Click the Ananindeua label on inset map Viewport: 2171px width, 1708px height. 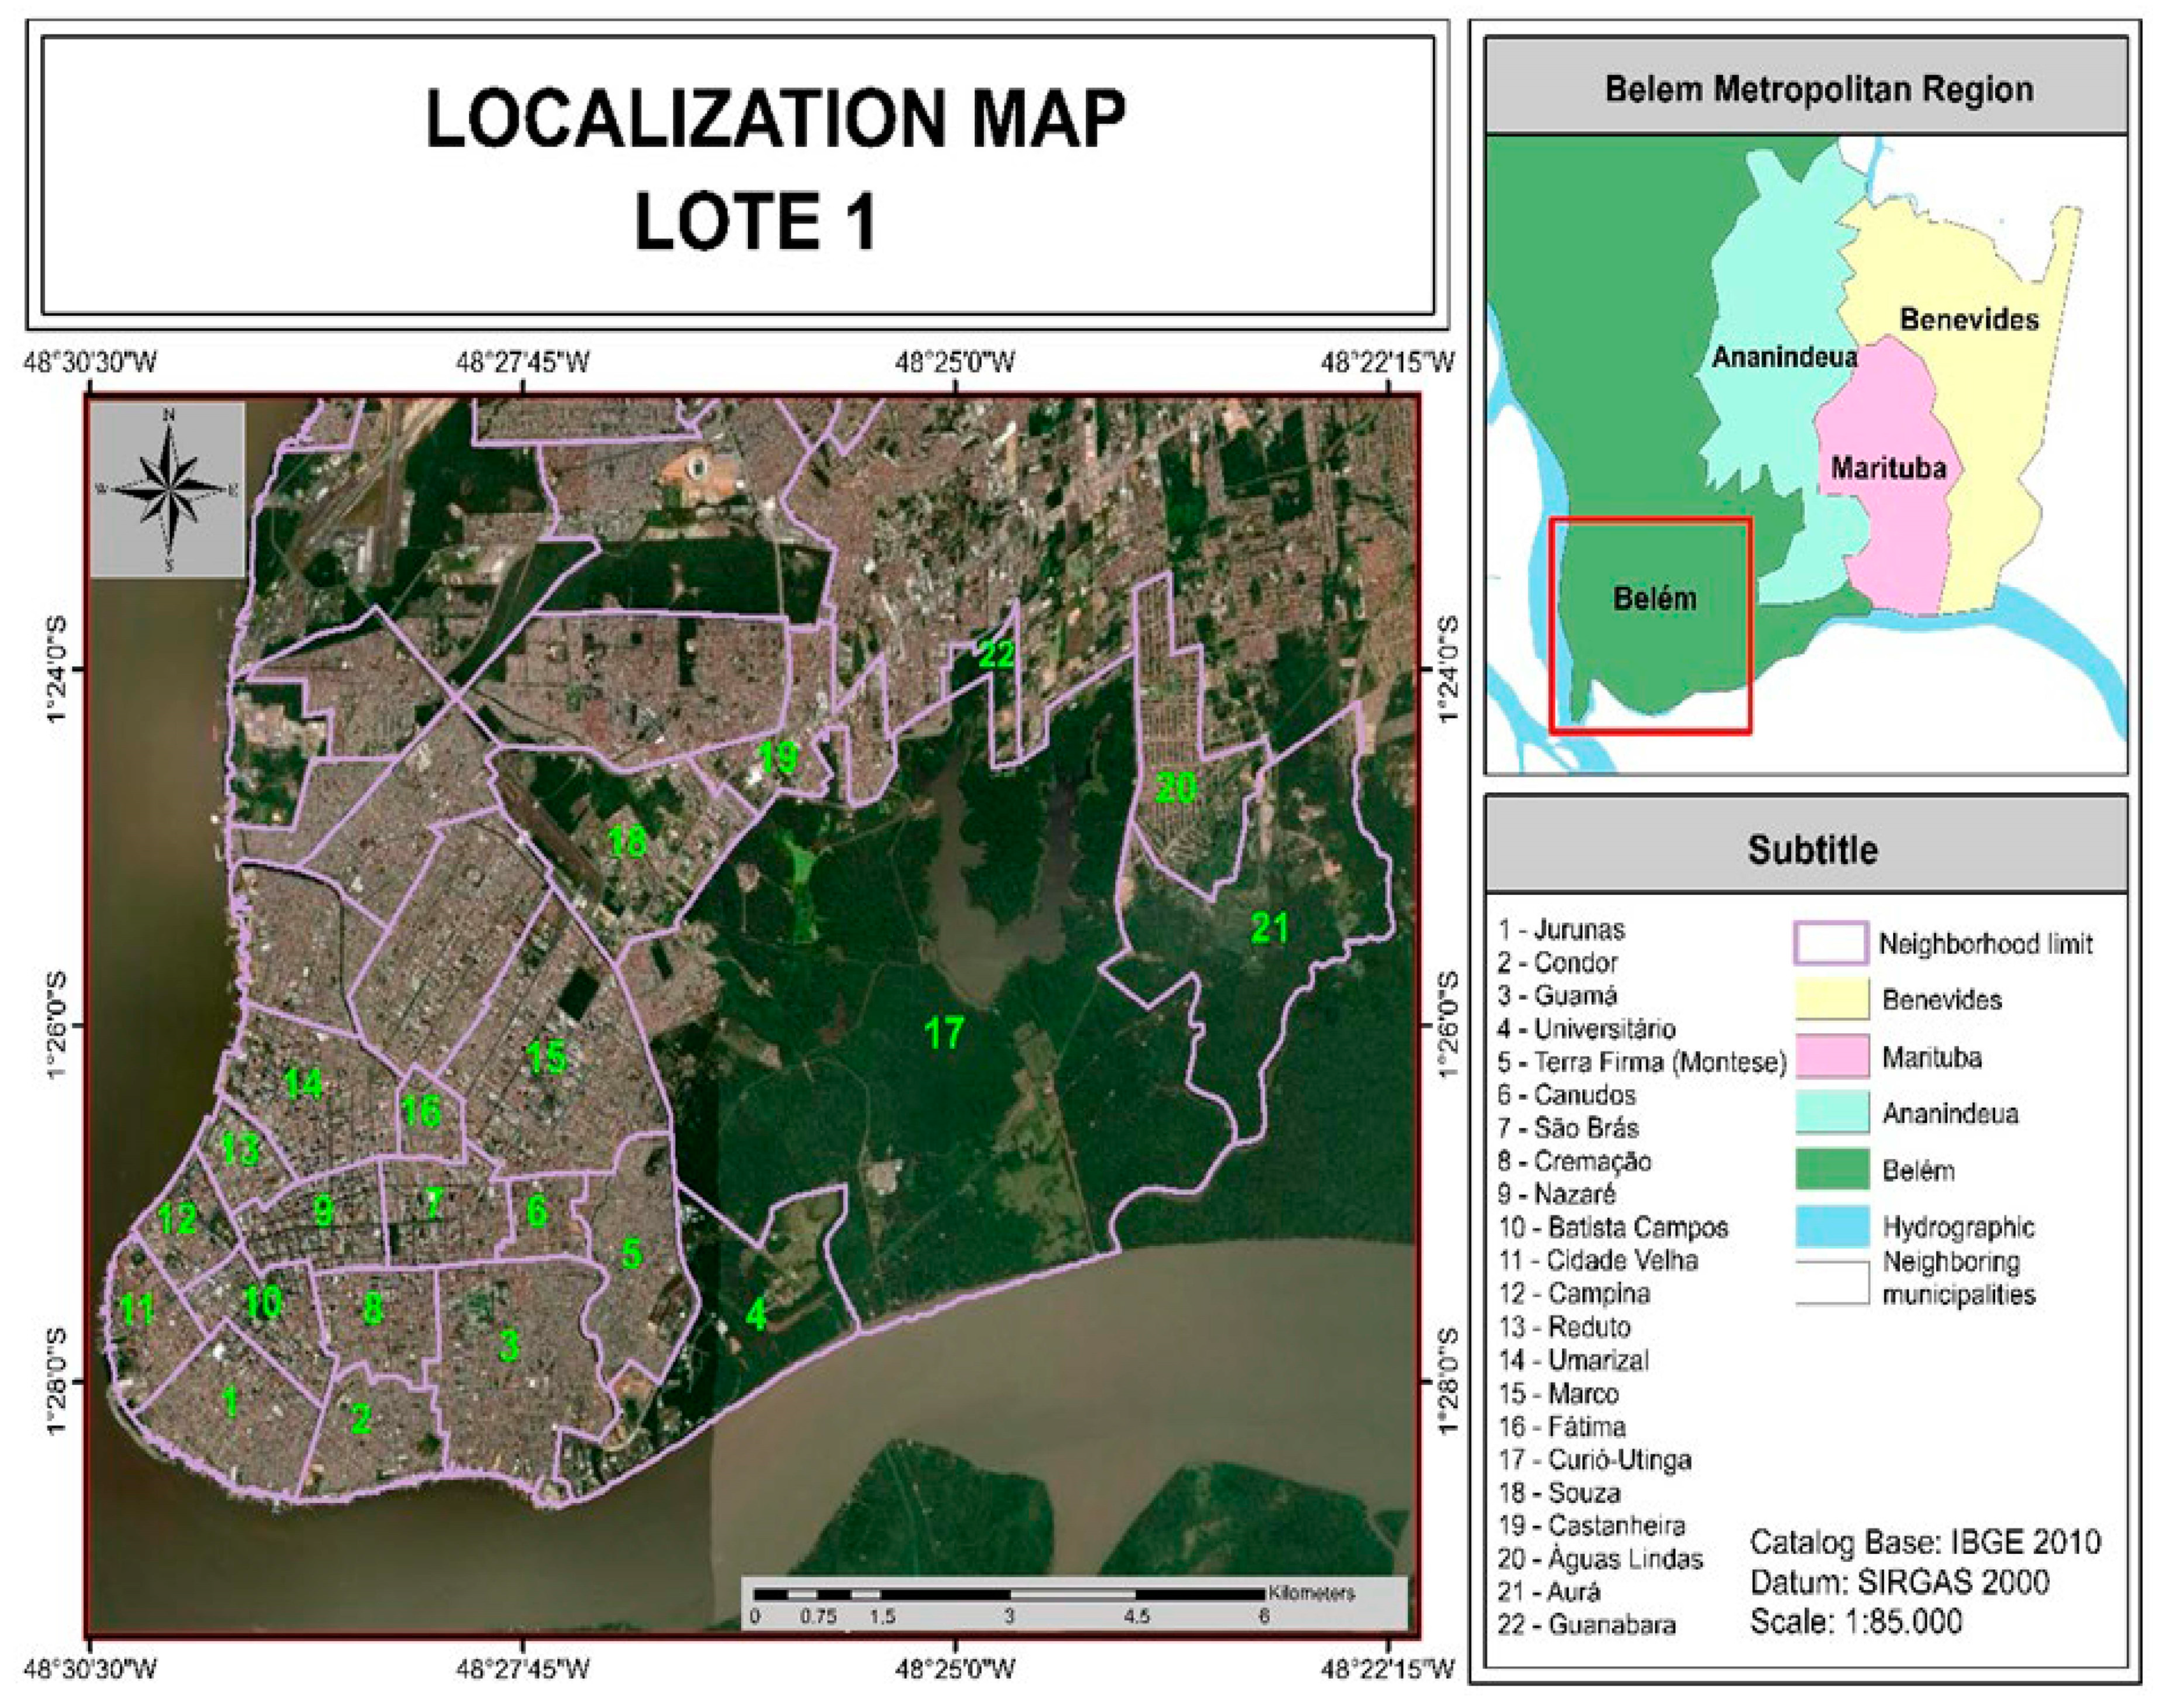tap(1784, 357)
